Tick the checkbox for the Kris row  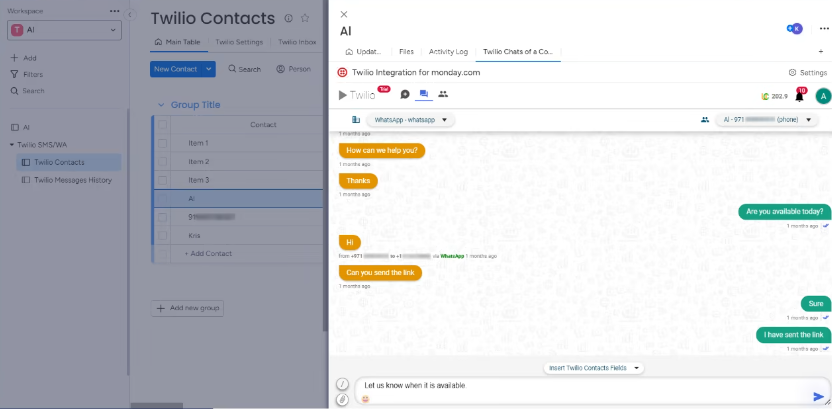tap(162, 236)
